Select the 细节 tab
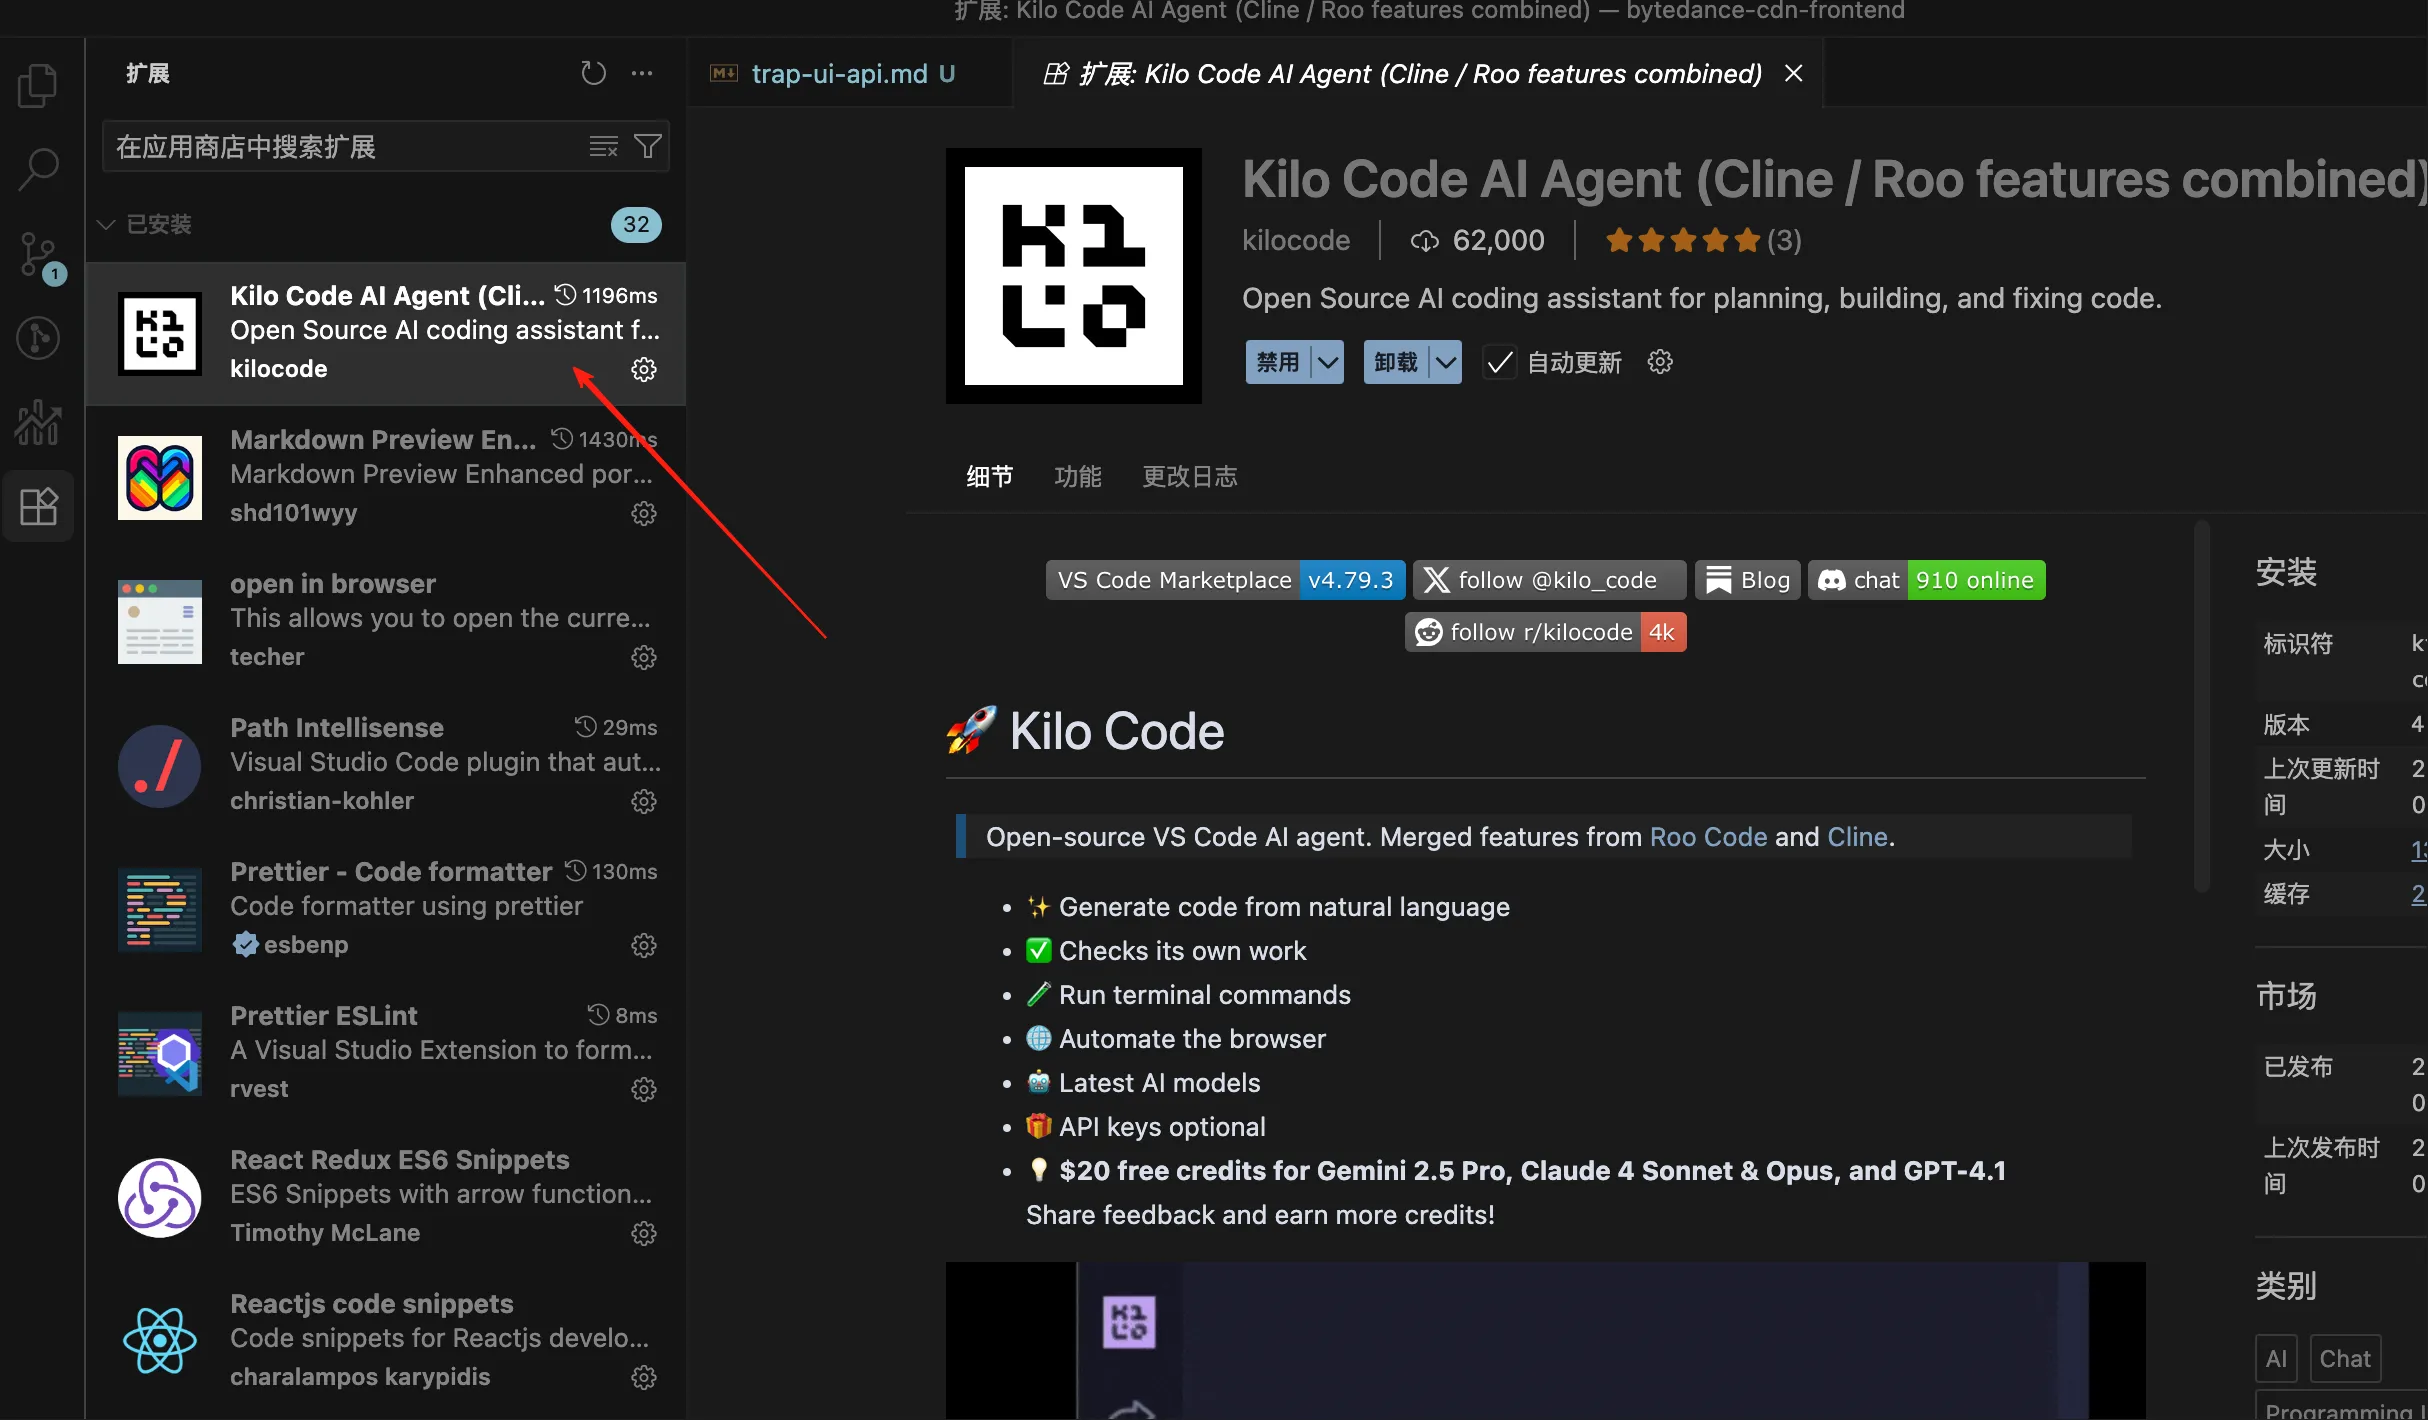 (x=990, y=476)
